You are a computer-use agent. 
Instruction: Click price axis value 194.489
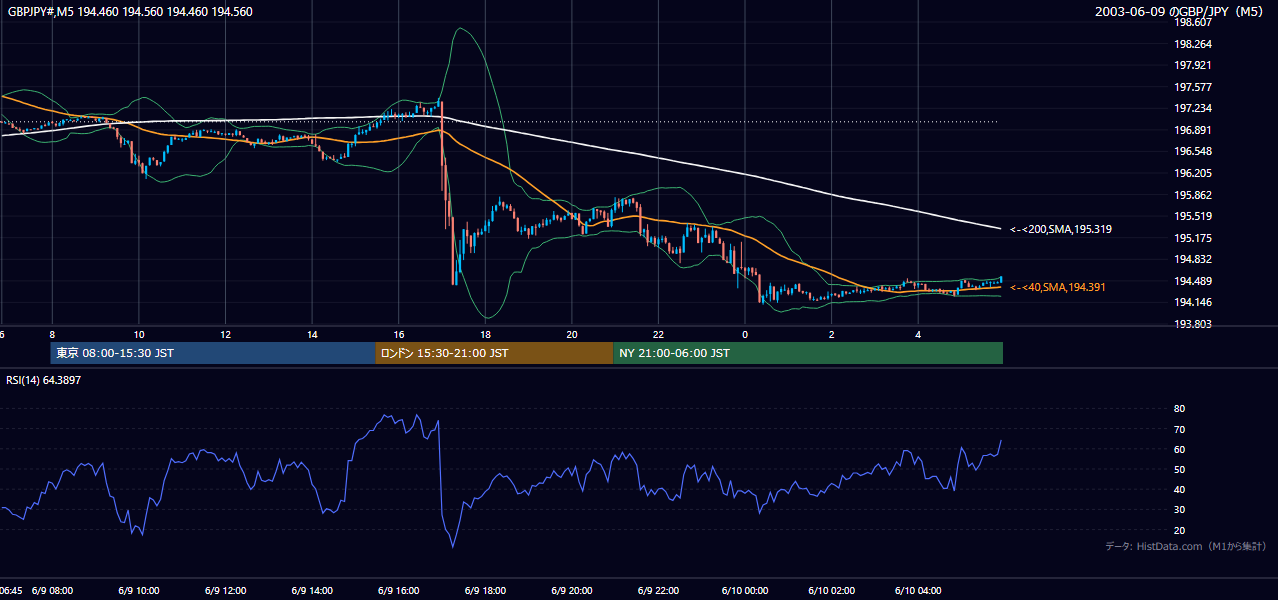(x=1193, y=281)
